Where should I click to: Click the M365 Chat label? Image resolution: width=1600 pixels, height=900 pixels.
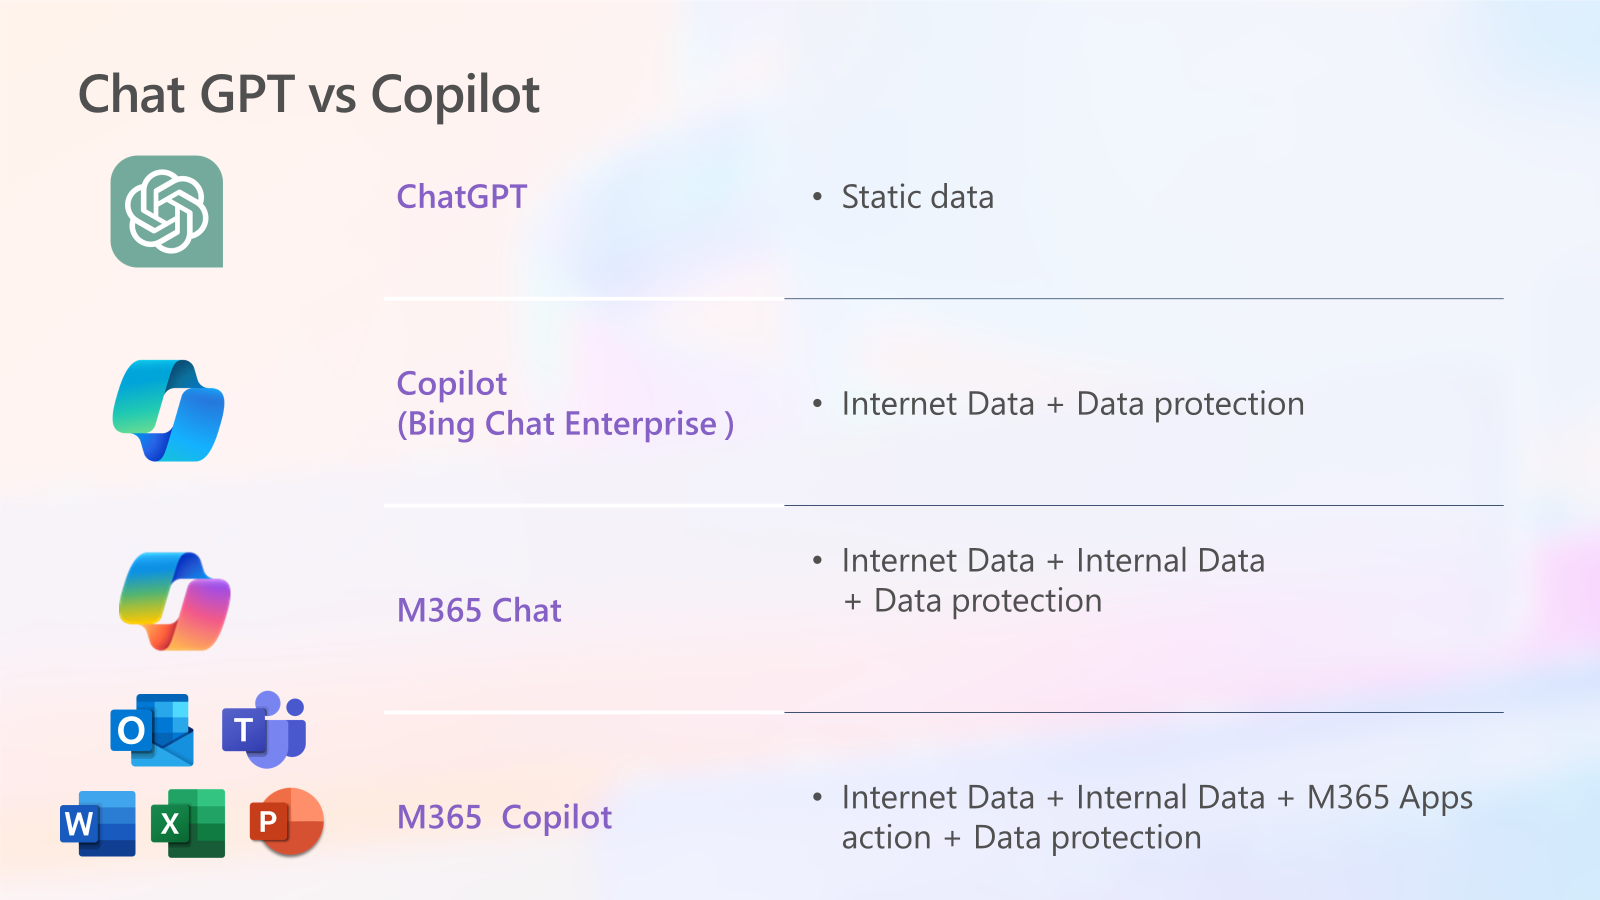(479, 610)
